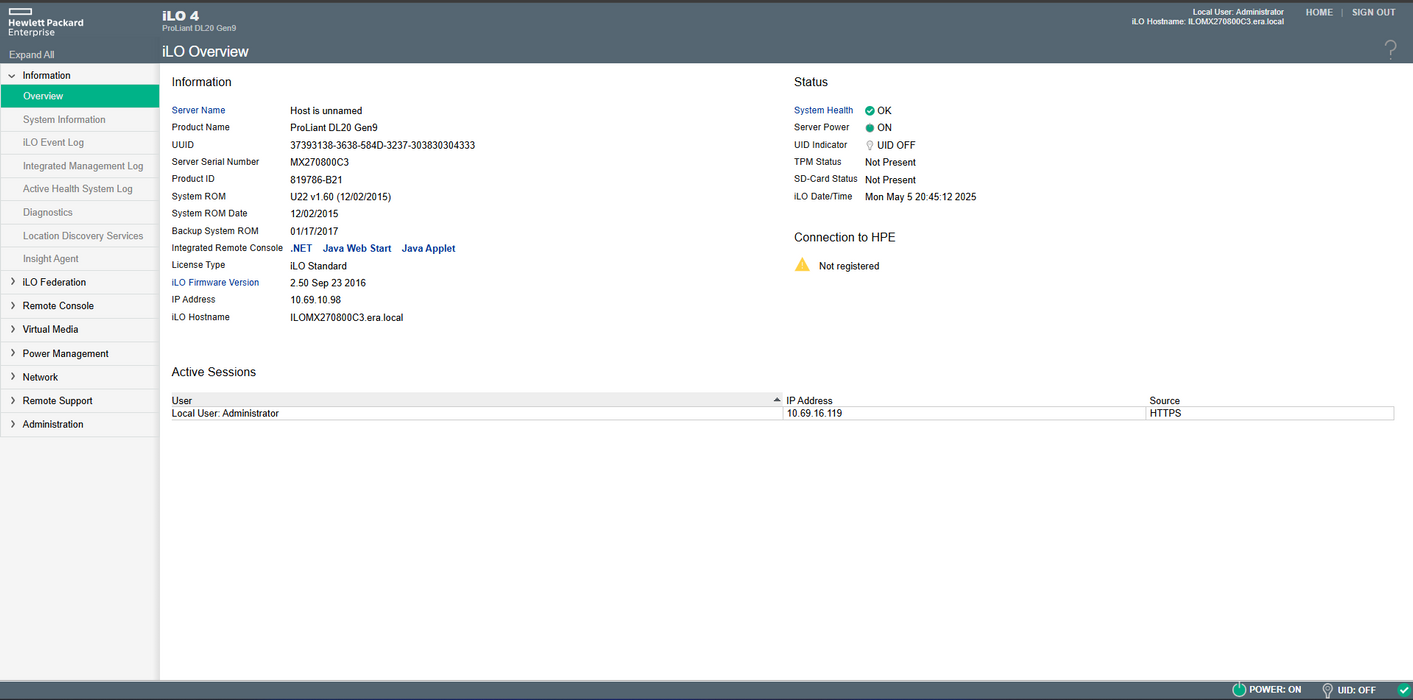Click the power status icon in footer
Screen dimensions: 1413x700
pos(1239,690)
